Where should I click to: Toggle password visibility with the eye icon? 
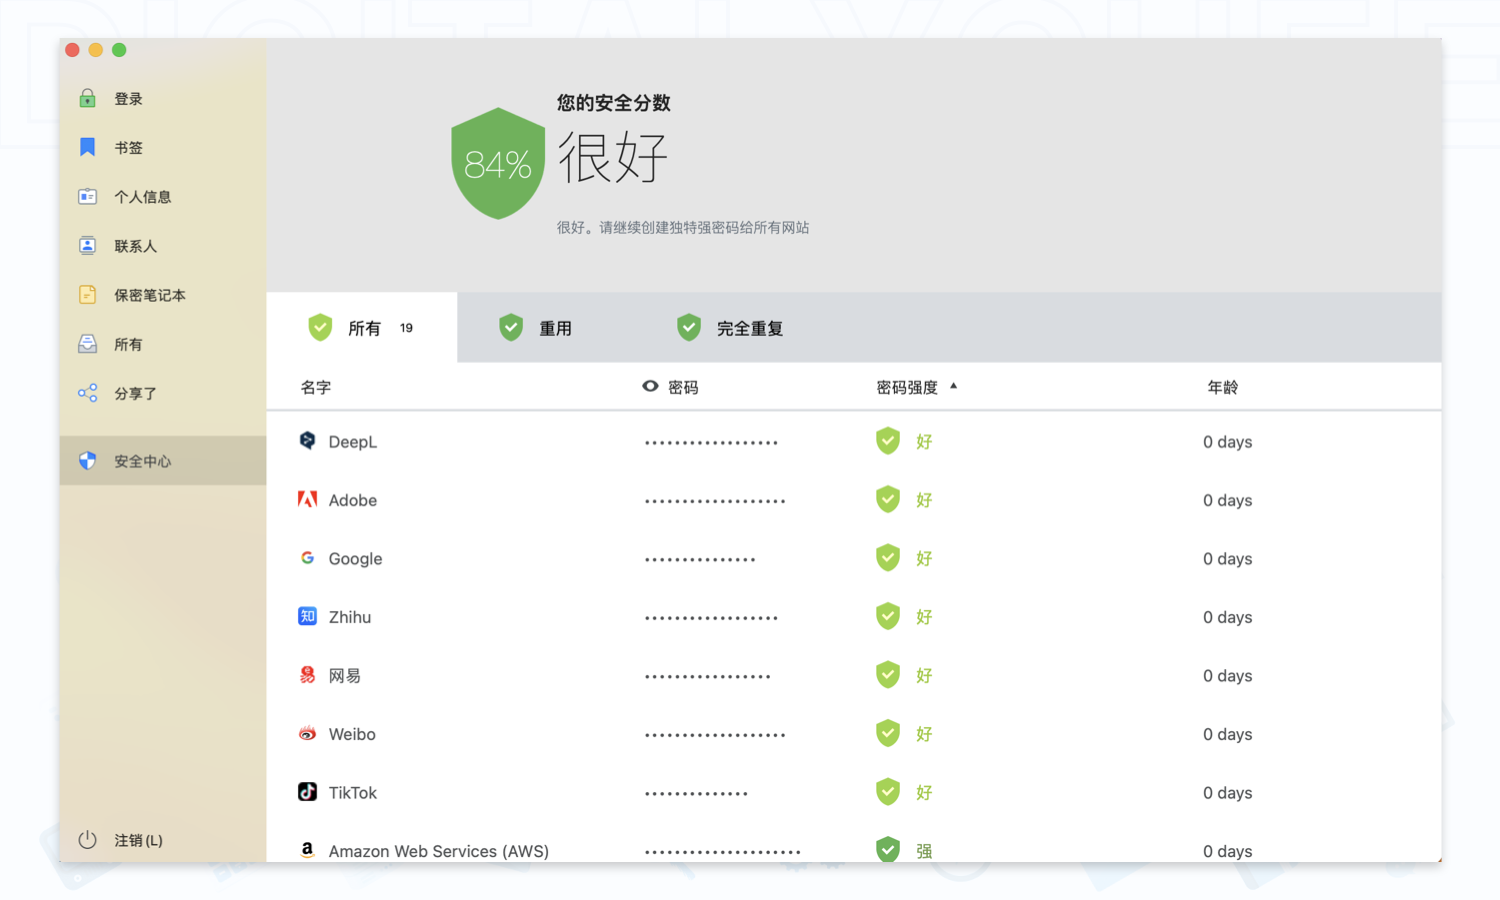click(x=650, y=386)
